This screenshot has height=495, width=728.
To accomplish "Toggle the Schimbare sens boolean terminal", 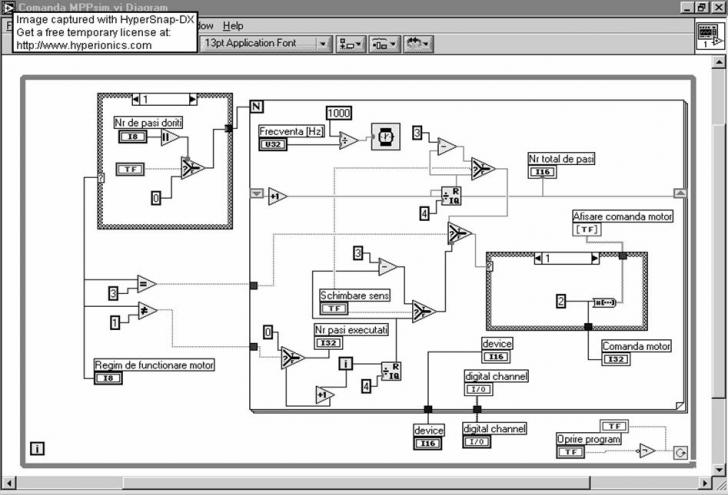I will point(333,309).
